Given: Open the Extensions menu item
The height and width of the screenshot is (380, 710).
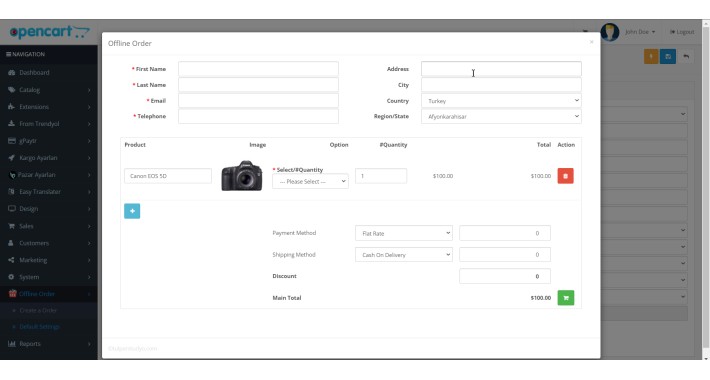Looking at the screenshot, I should (48, 107).
